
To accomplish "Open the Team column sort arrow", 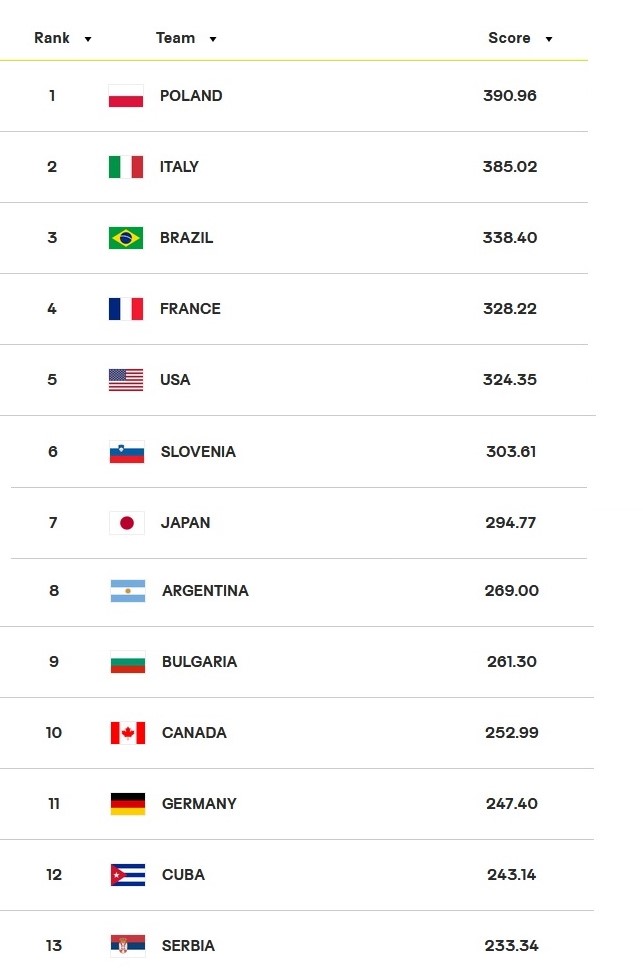I will click(212, 39).
